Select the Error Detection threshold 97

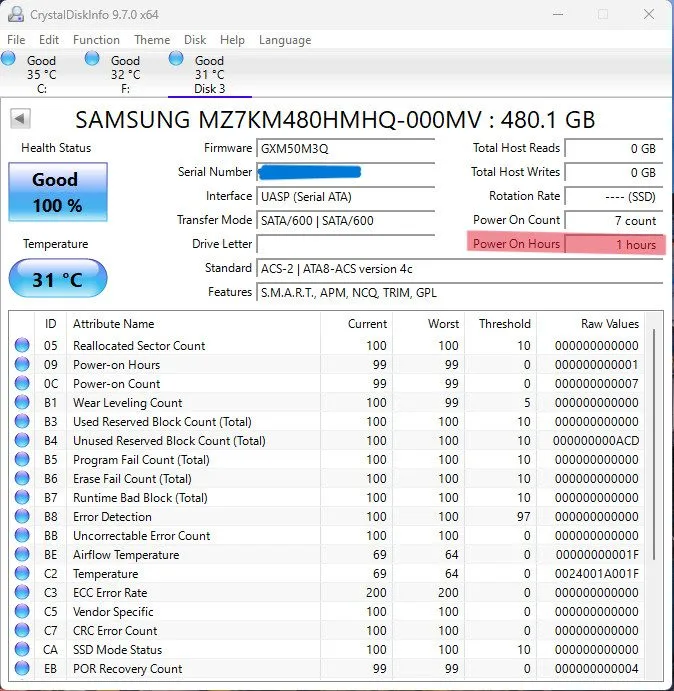524,516
